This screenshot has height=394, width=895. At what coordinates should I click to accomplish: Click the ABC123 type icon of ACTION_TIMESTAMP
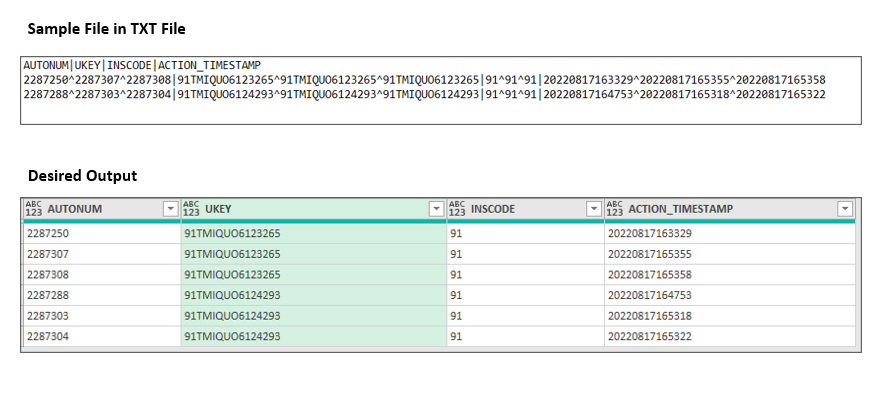tap(615, 209)
